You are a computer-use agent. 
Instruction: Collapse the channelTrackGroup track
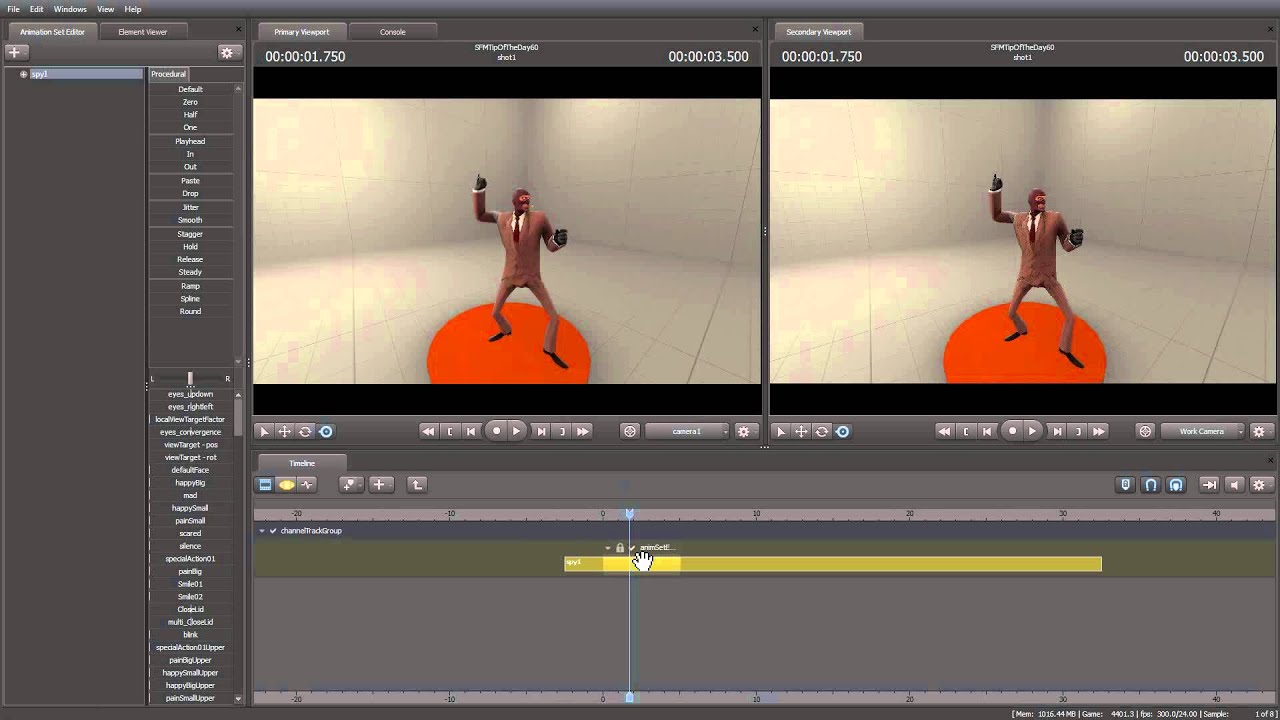pyautogui.click(x=262, y=531)
